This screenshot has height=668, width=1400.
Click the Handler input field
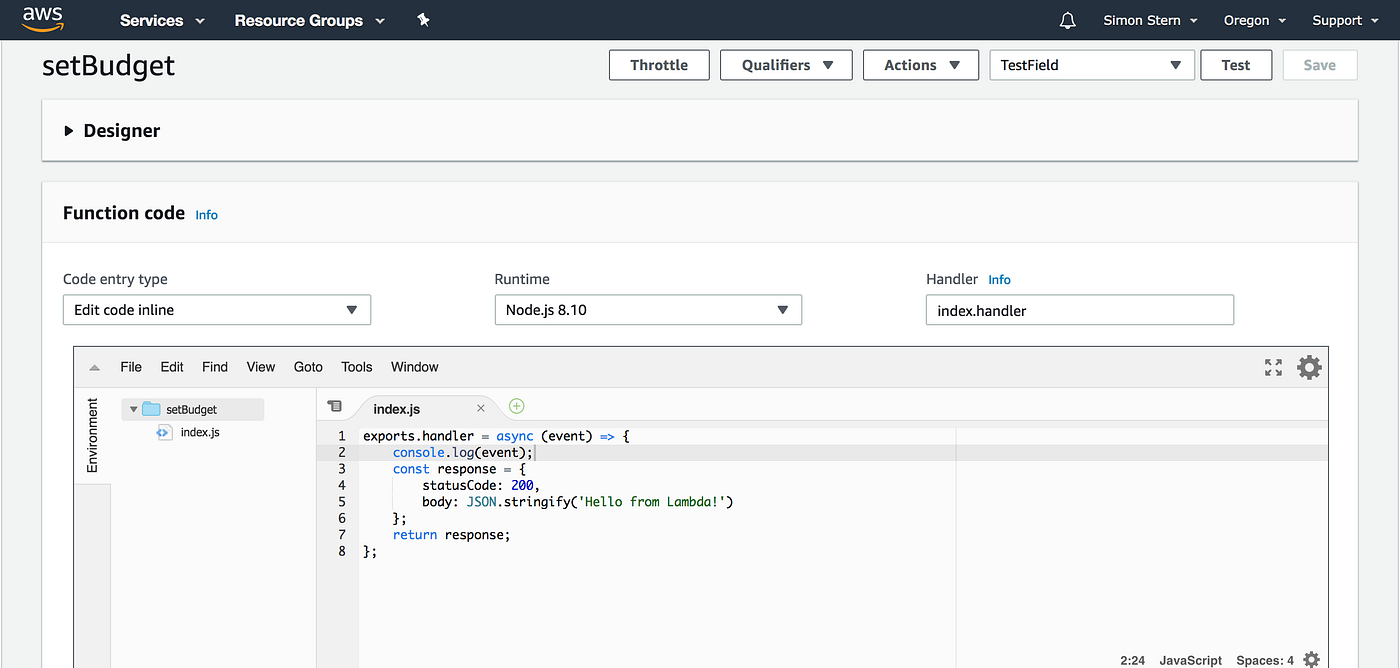pos(1080,310)
